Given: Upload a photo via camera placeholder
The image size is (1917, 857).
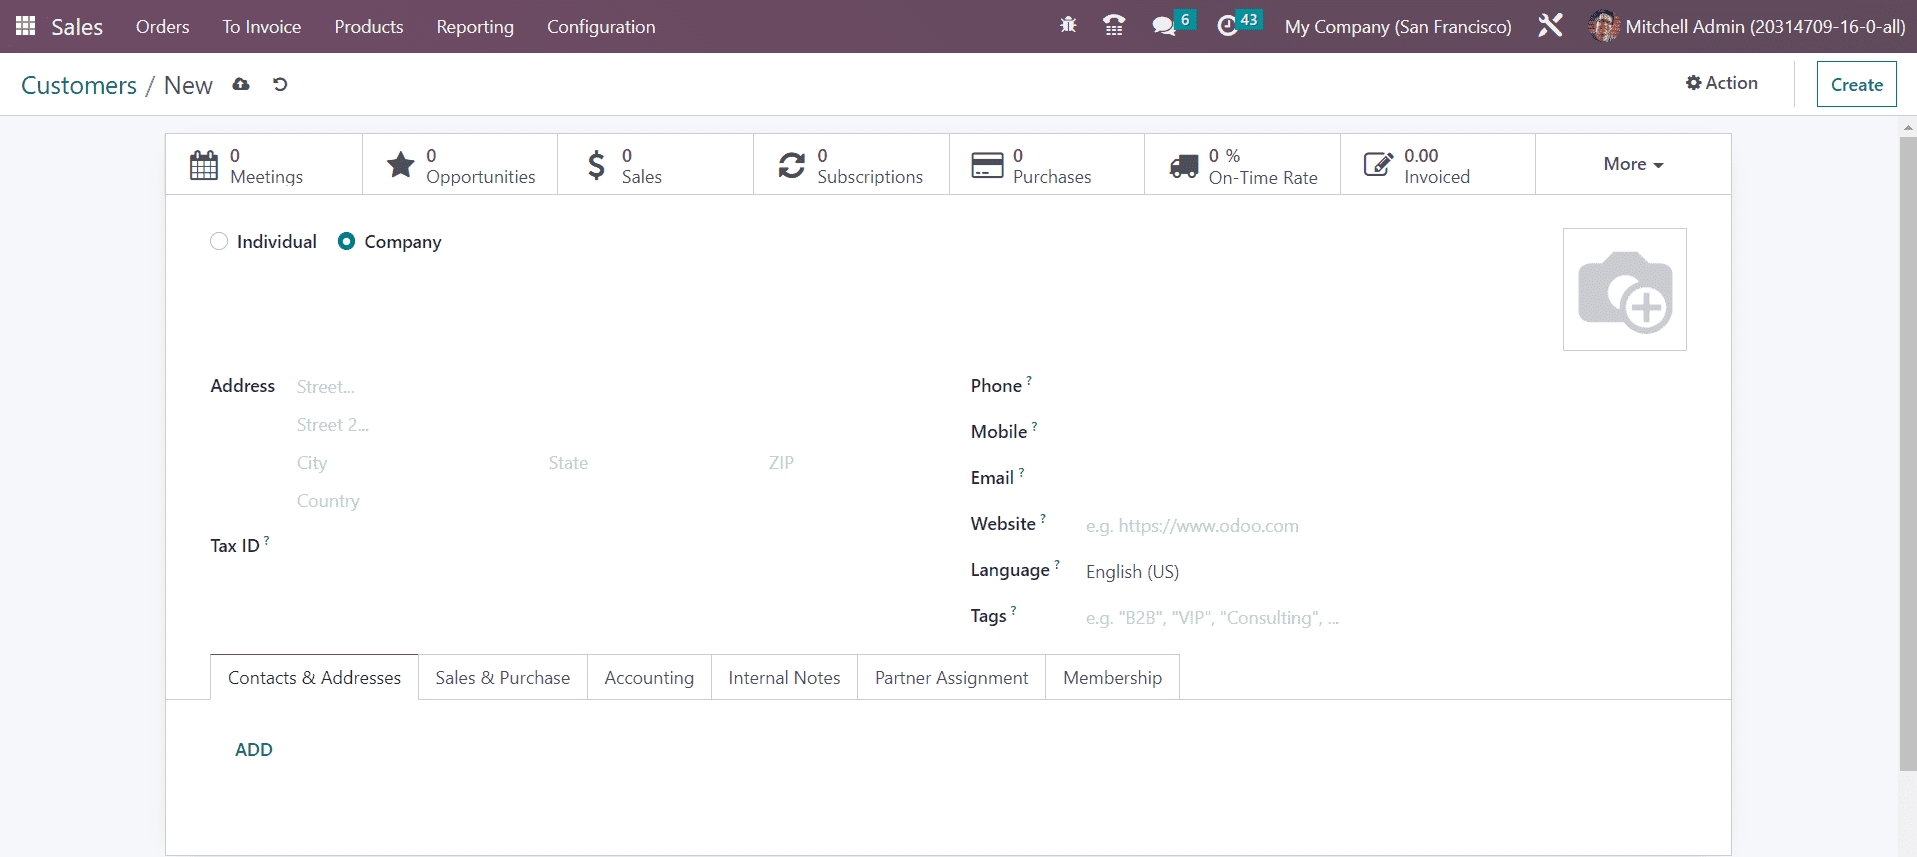Looking at the screenshot, I should pyautogui.click(x=1624, y=290).
